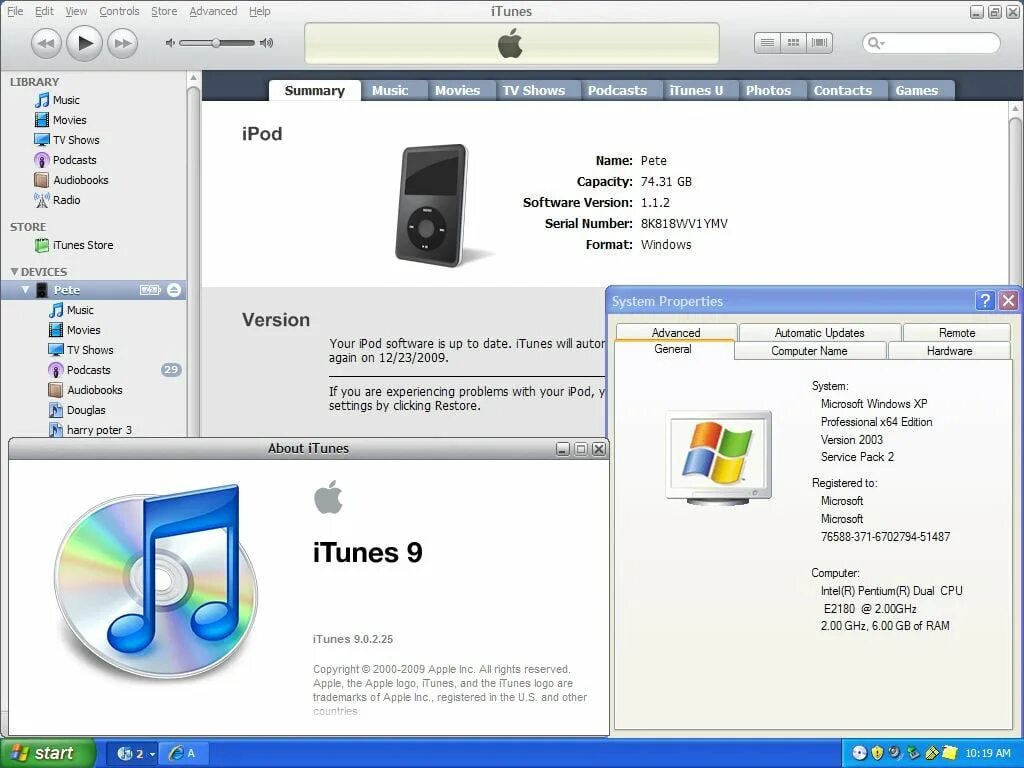Screen dimensions: 1024x768
Task: Switch to grid view button
Action: click(793, 43)
